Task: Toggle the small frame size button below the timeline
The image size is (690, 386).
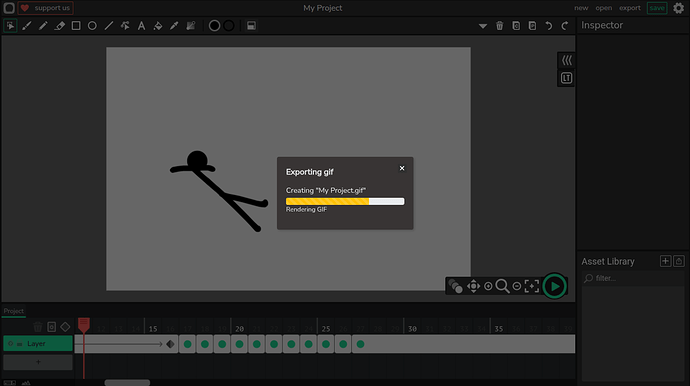Action: click(x=9, y=383)
